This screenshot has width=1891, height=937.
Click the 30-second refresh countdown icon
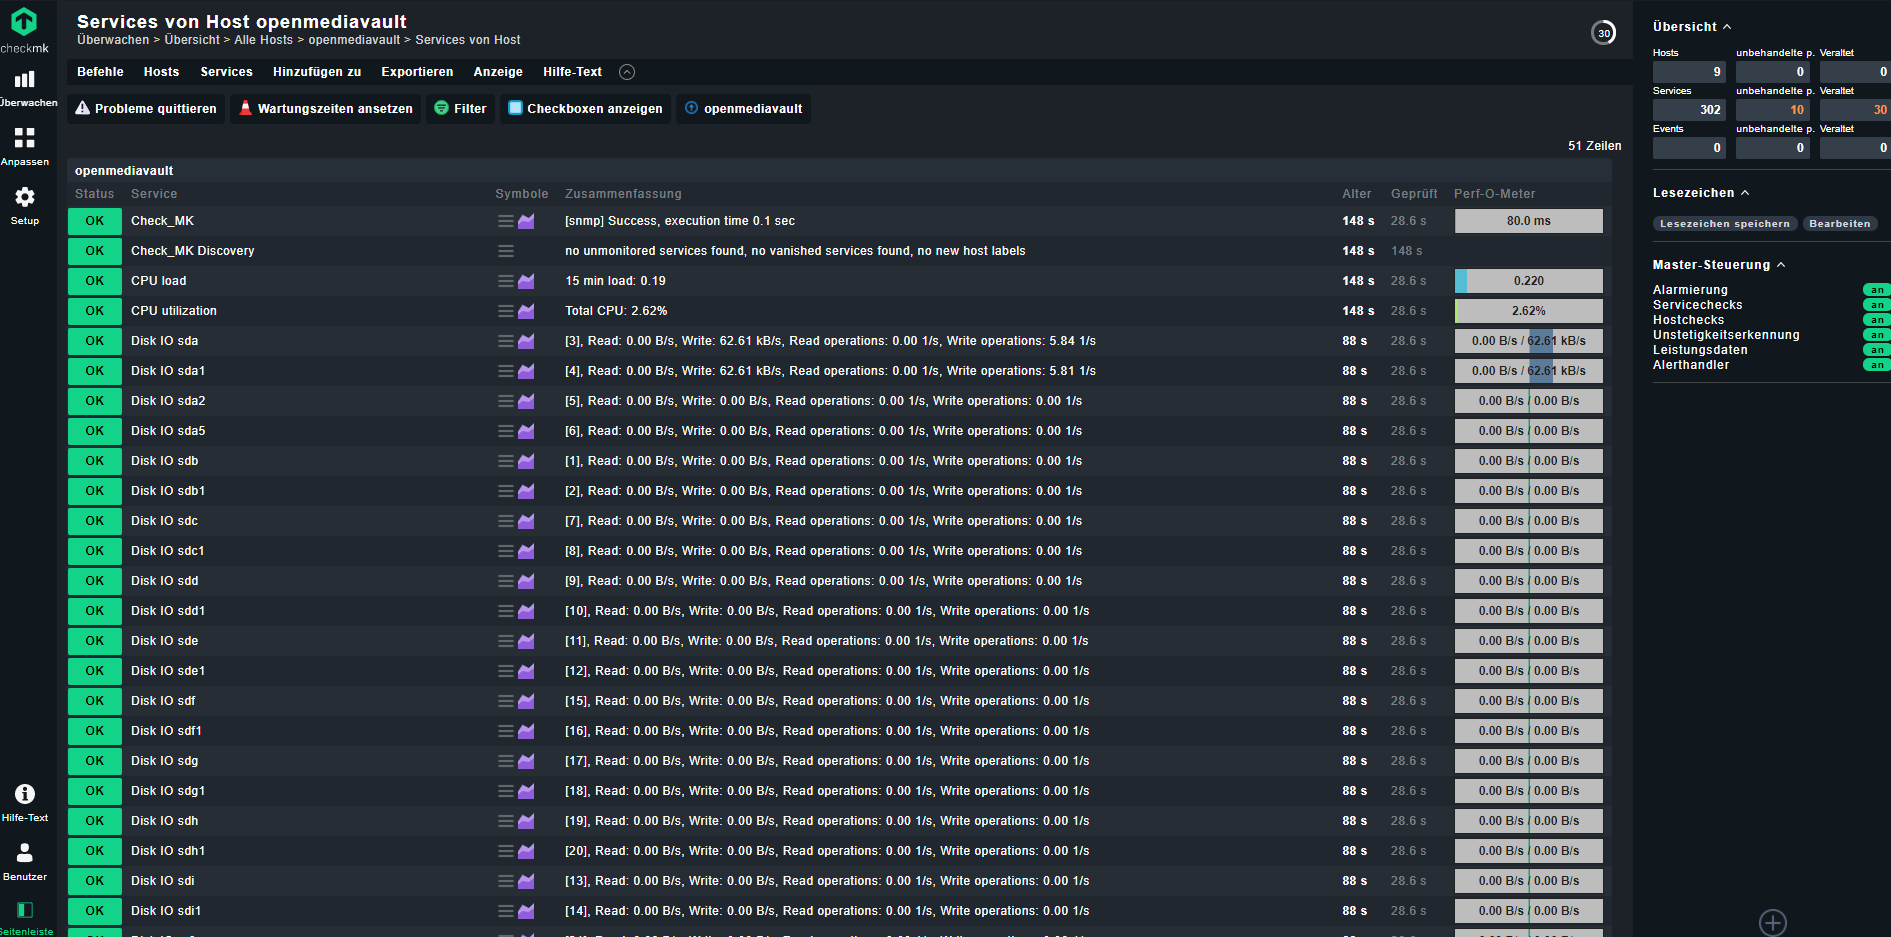coord(1603,33)
